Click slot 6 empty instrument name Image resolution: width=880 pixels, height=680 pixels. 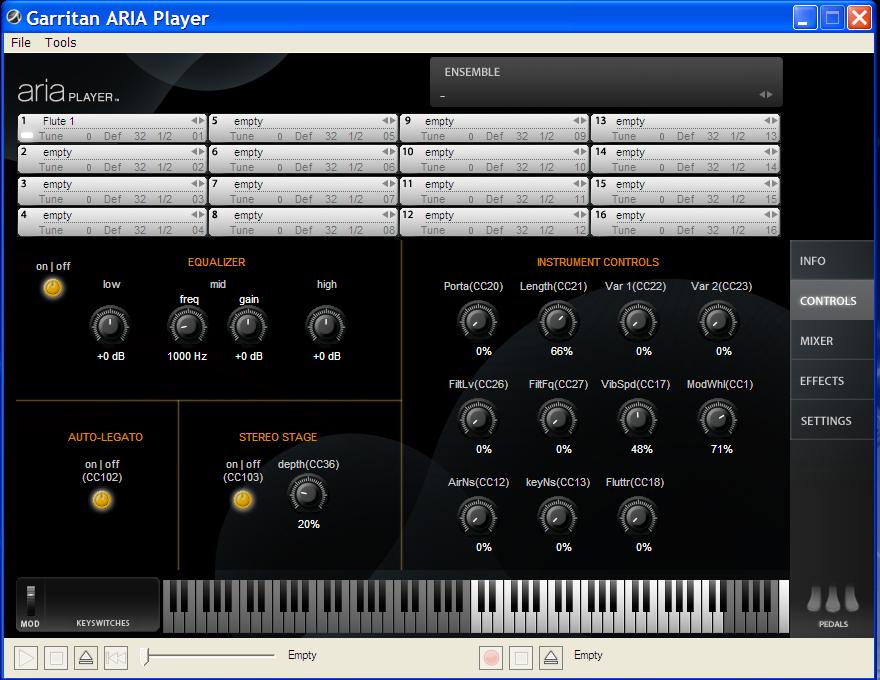click(x=248, y=152)
